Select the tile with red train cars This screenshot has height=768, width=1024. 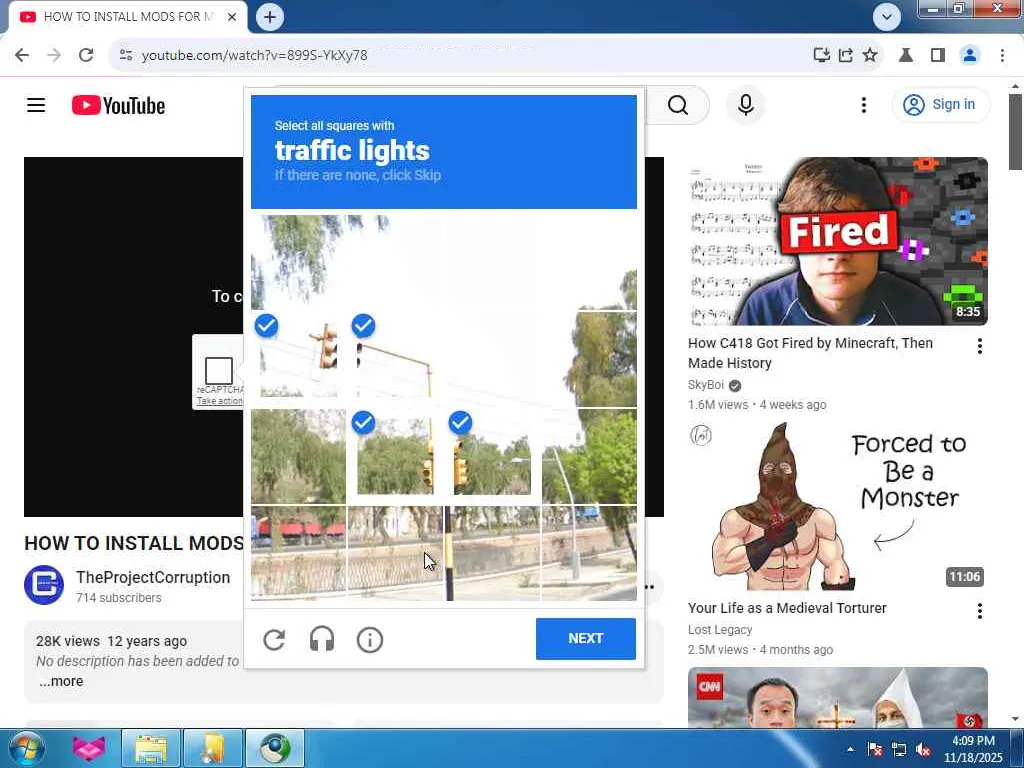click(298, 553)
